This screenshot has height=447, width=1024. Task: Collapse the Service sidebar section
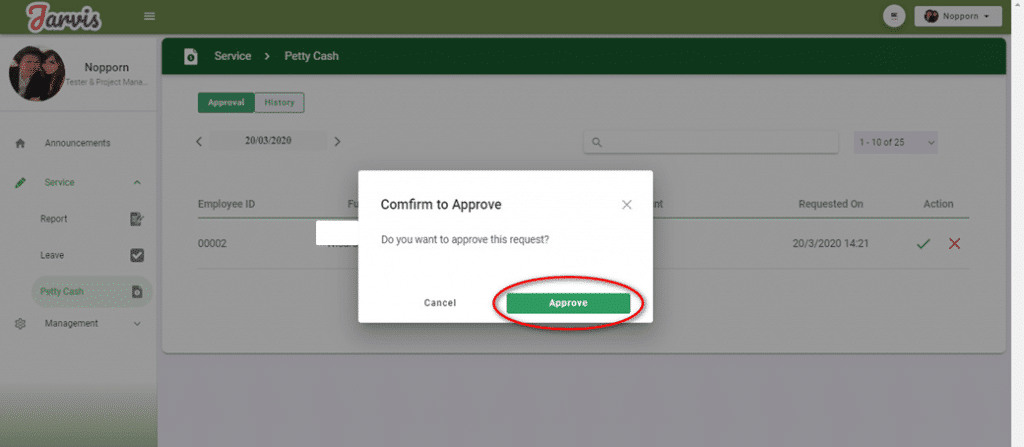[137, 182]
